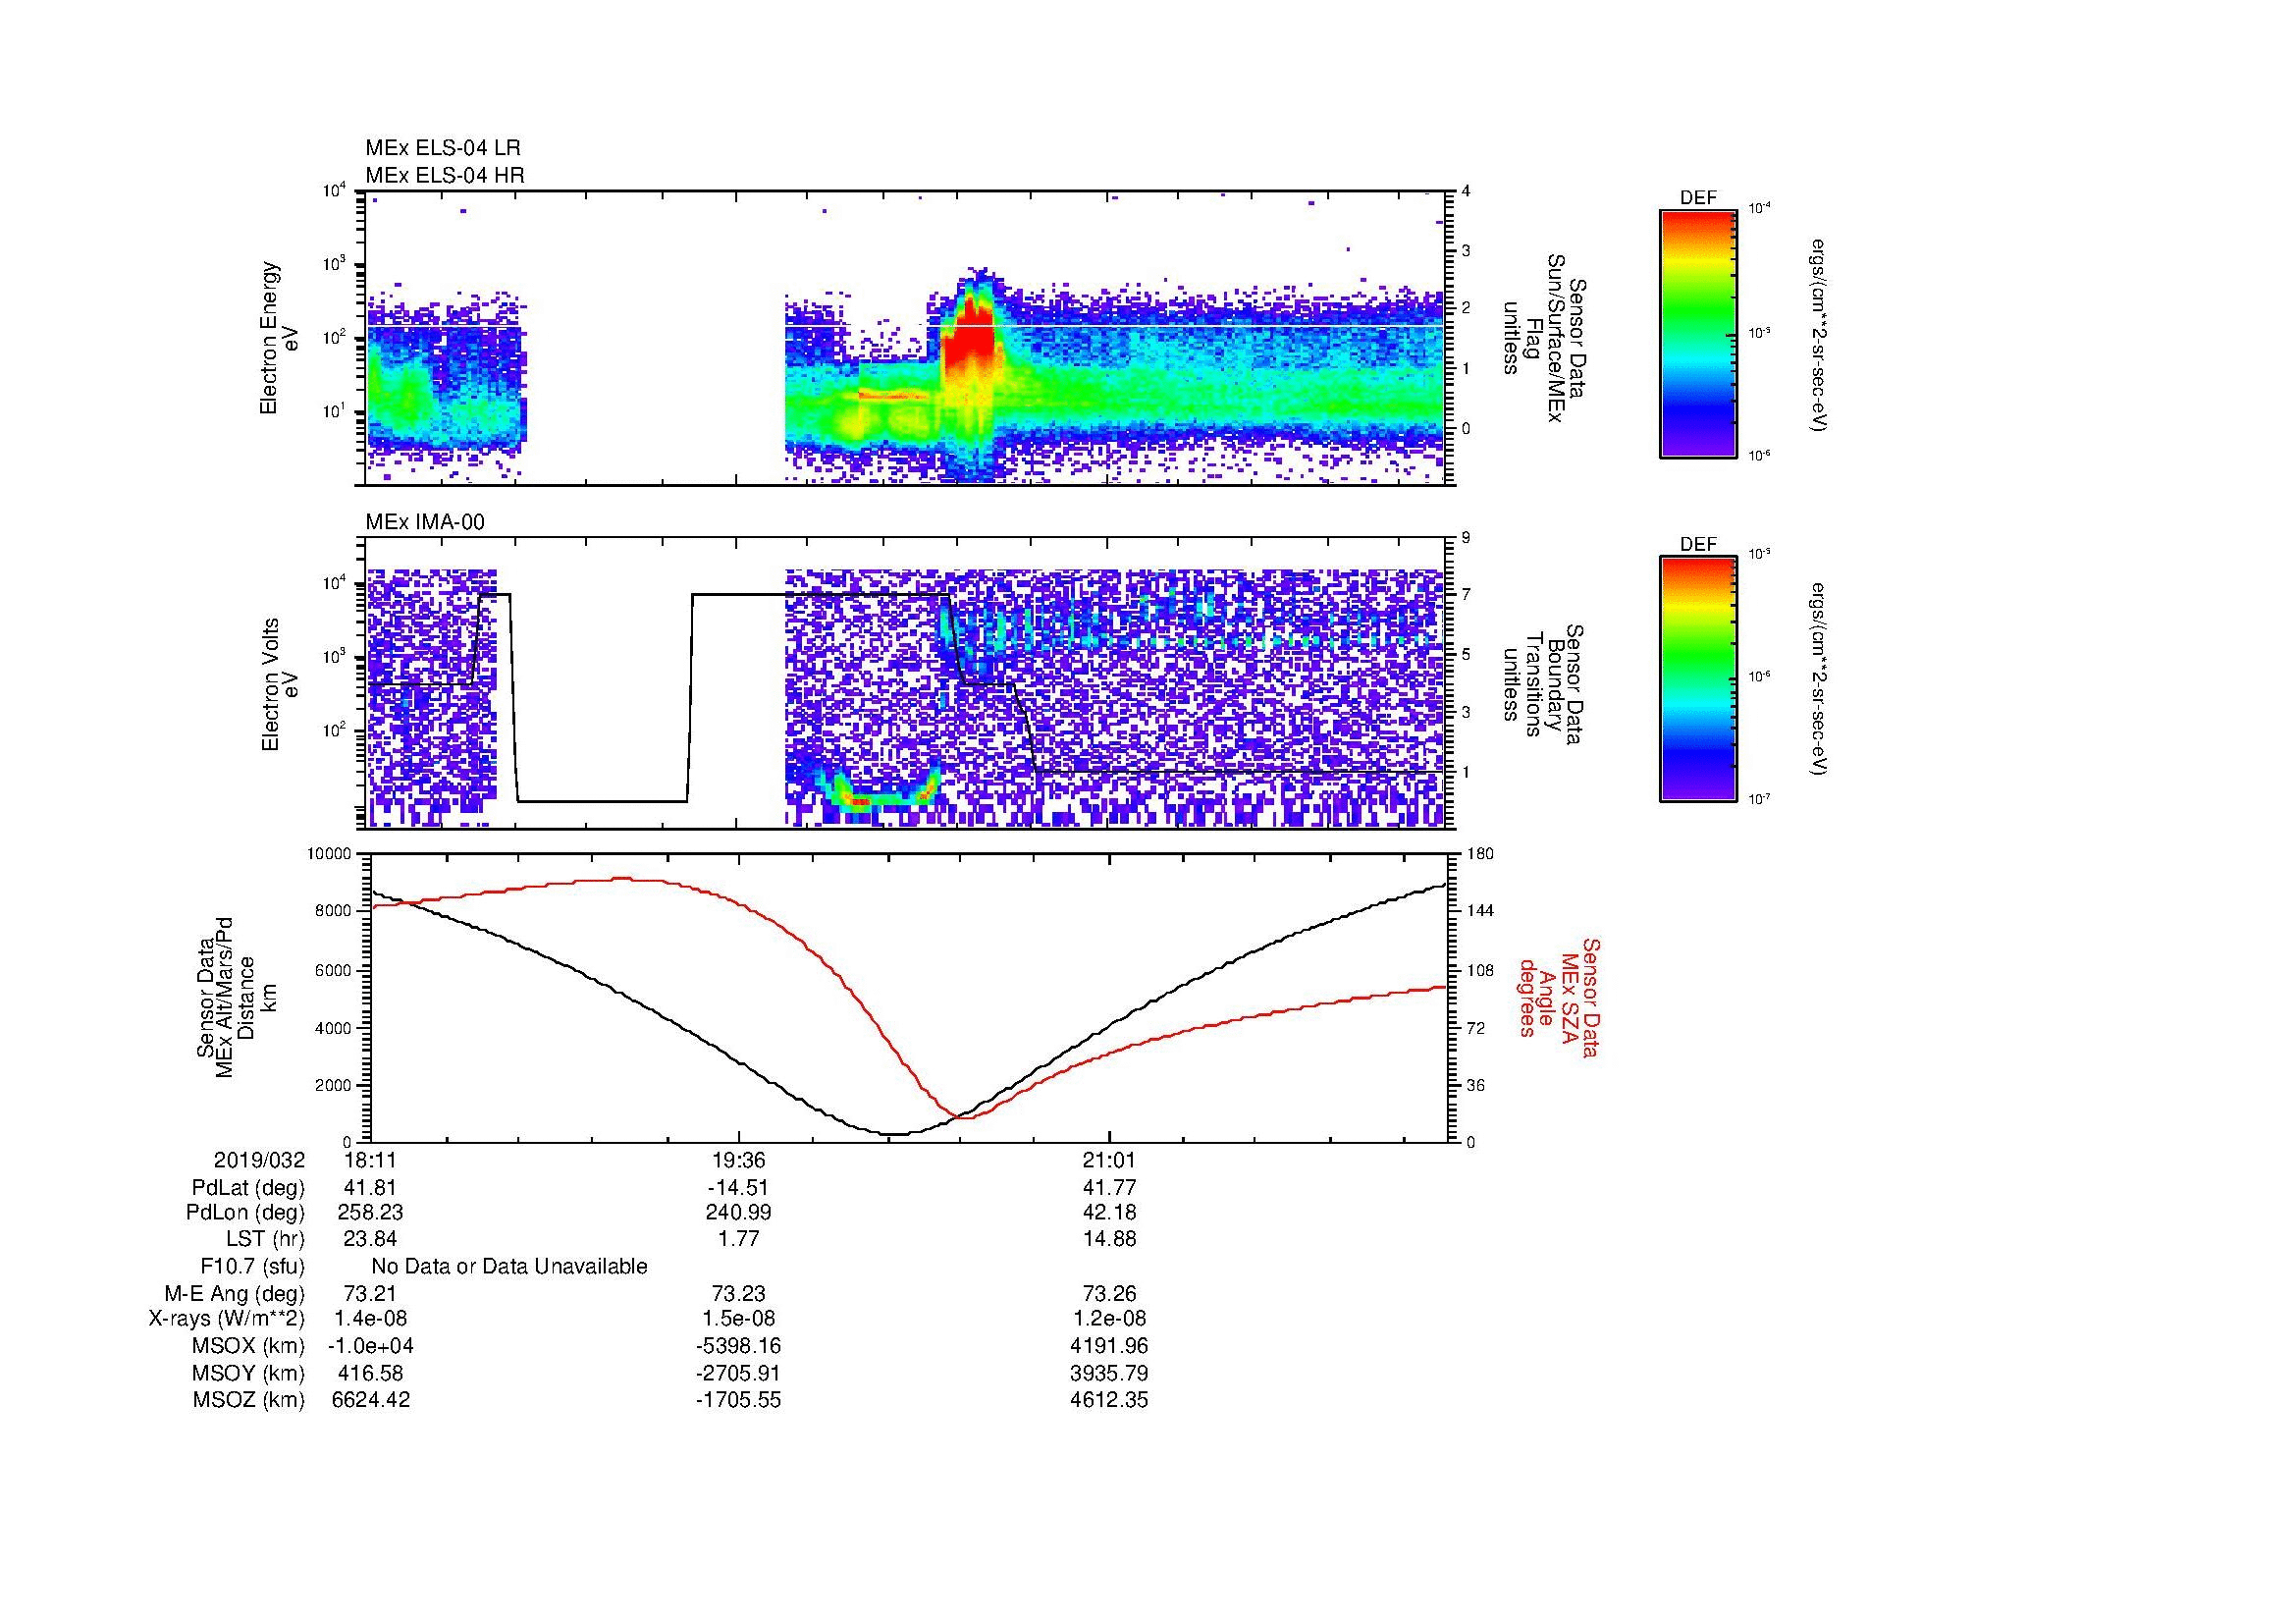
Task: Click the MEx IMA-00 plot title
Action: [425, 522]
